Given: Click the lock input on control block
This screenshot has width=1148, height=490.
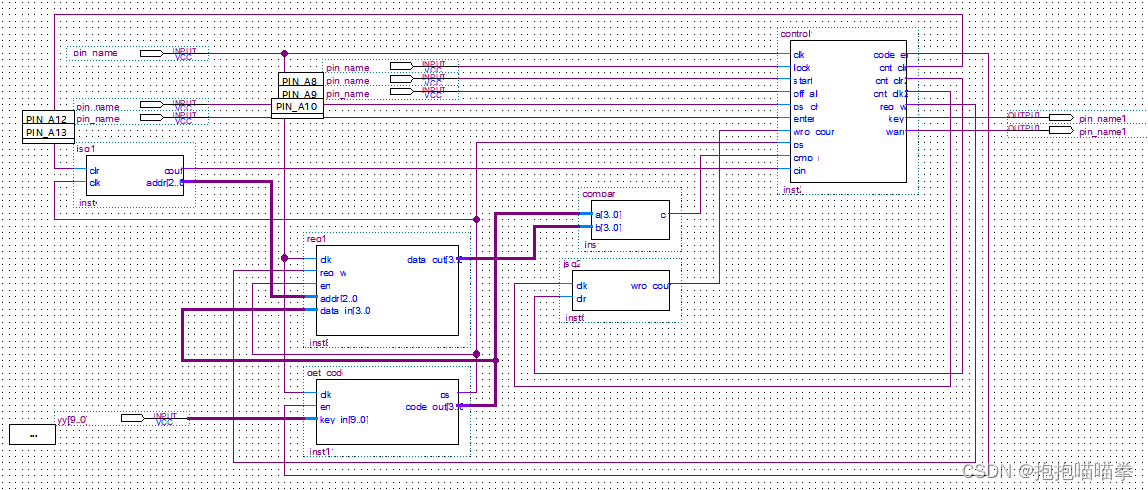Looking at the screenshot, I should tap(802, 67).
